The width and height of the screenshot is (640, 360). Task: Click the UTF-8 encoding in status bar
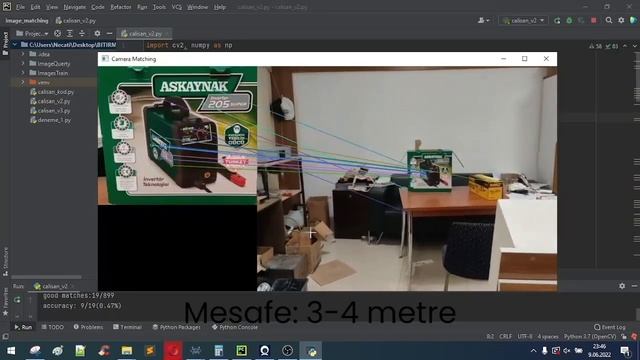pyautogui.click(x=524, y=337)
